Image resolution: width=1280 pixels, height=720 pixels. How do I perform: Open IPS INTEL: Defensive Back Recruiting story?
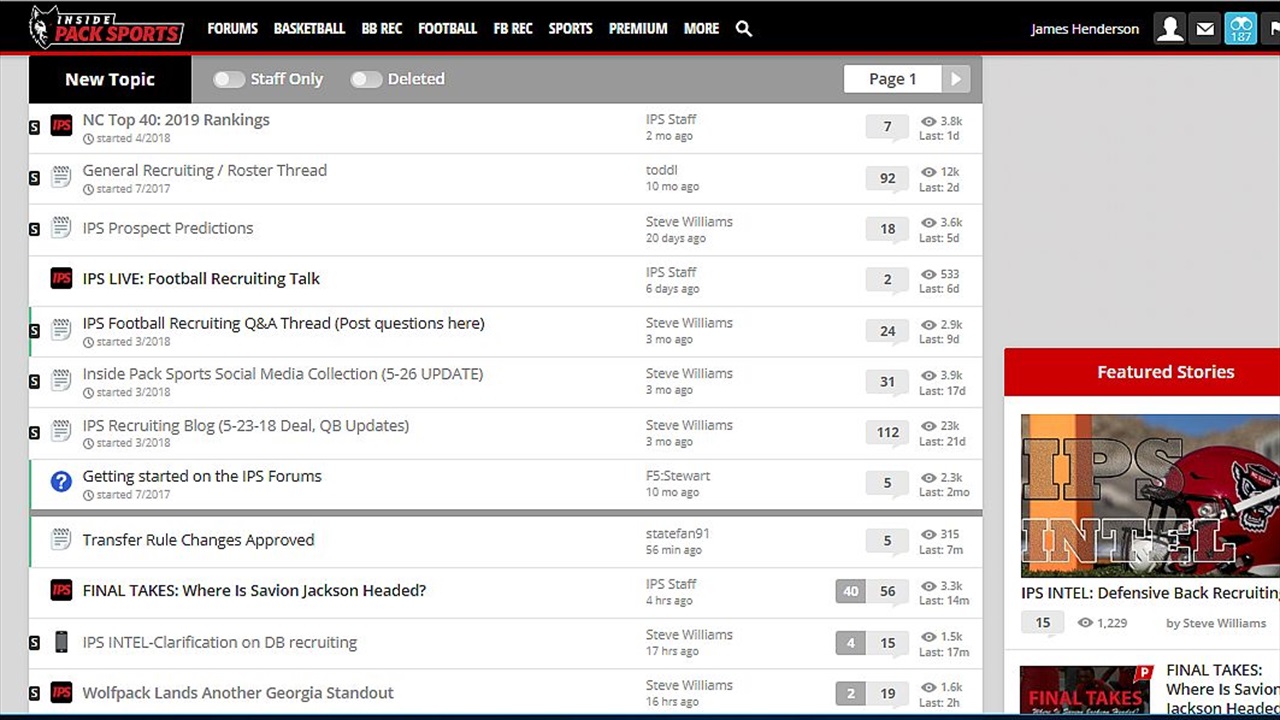coord(1150,593)
